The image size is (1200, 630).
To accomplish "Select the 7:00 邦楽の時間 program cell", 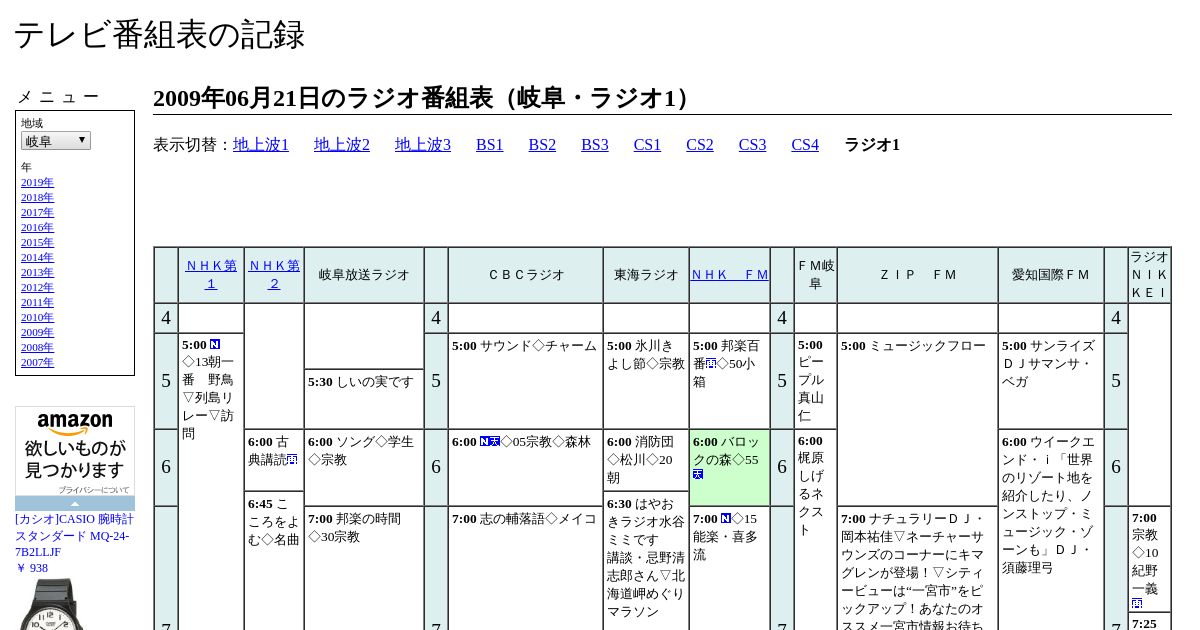I will click(x=364, y=568).
